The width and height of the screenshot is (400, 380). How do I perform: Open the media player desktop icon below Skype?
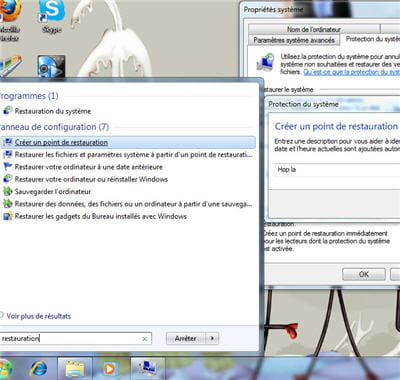(51, 67)
